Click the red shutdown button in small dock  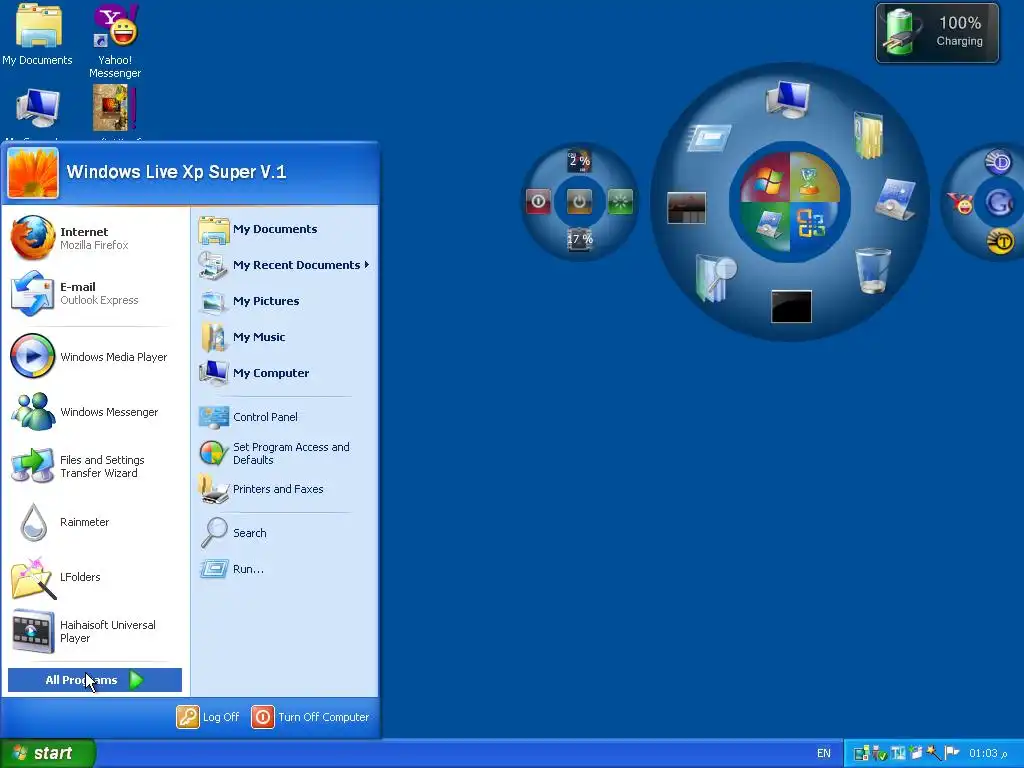[x=538, y=201]
